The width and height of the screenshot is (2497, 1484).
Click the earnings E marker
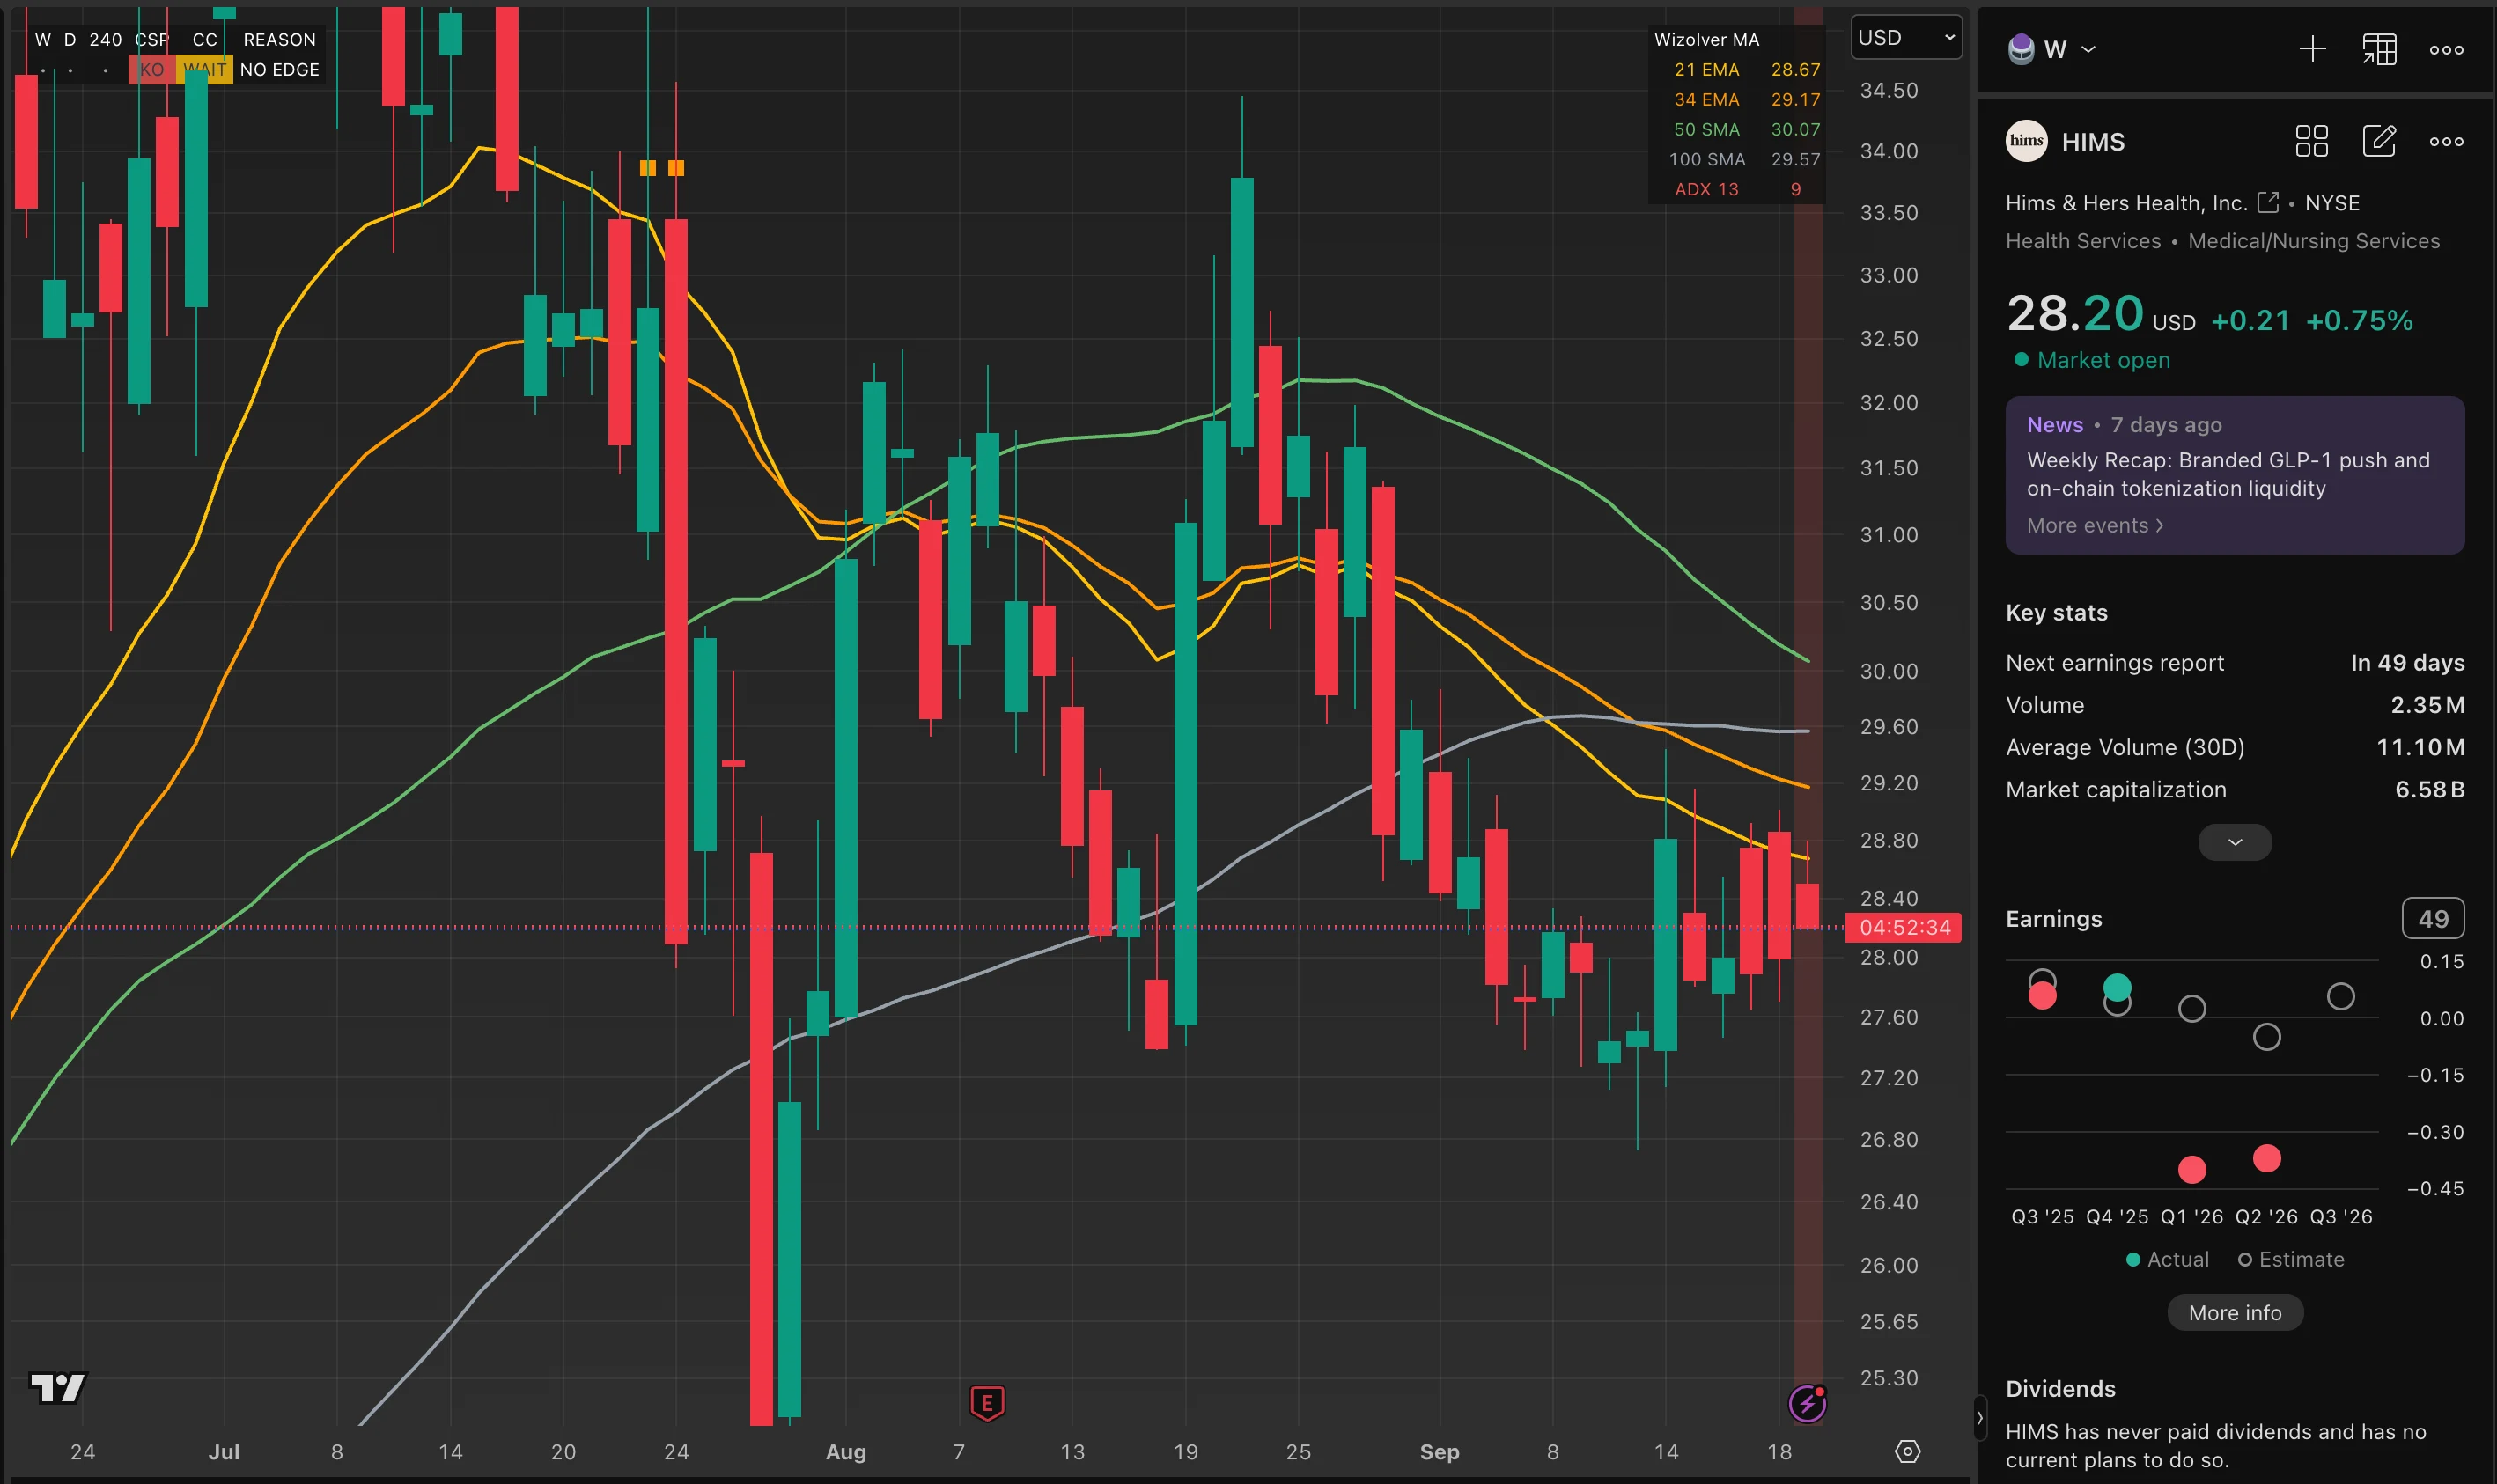pos(987,1402)
